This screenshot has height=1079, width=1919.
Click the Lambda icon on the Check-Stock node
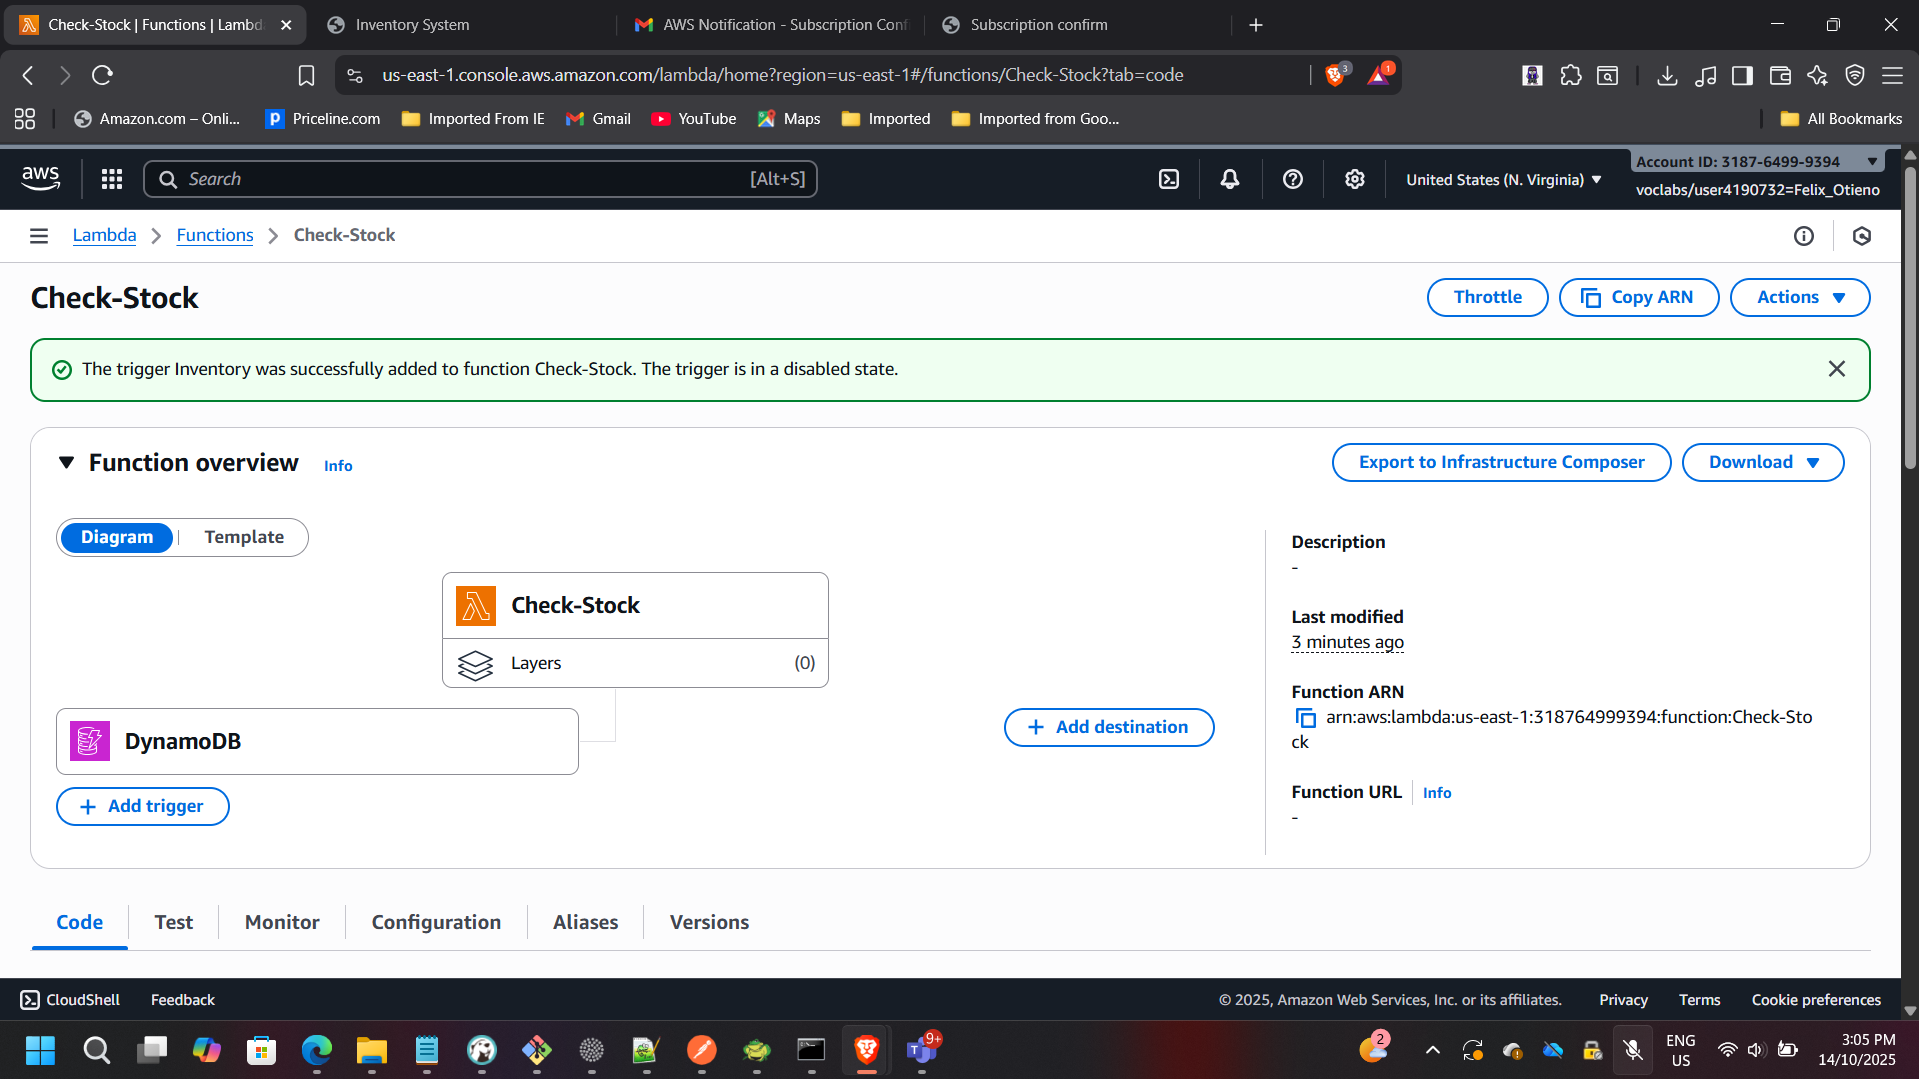point(475,605)
